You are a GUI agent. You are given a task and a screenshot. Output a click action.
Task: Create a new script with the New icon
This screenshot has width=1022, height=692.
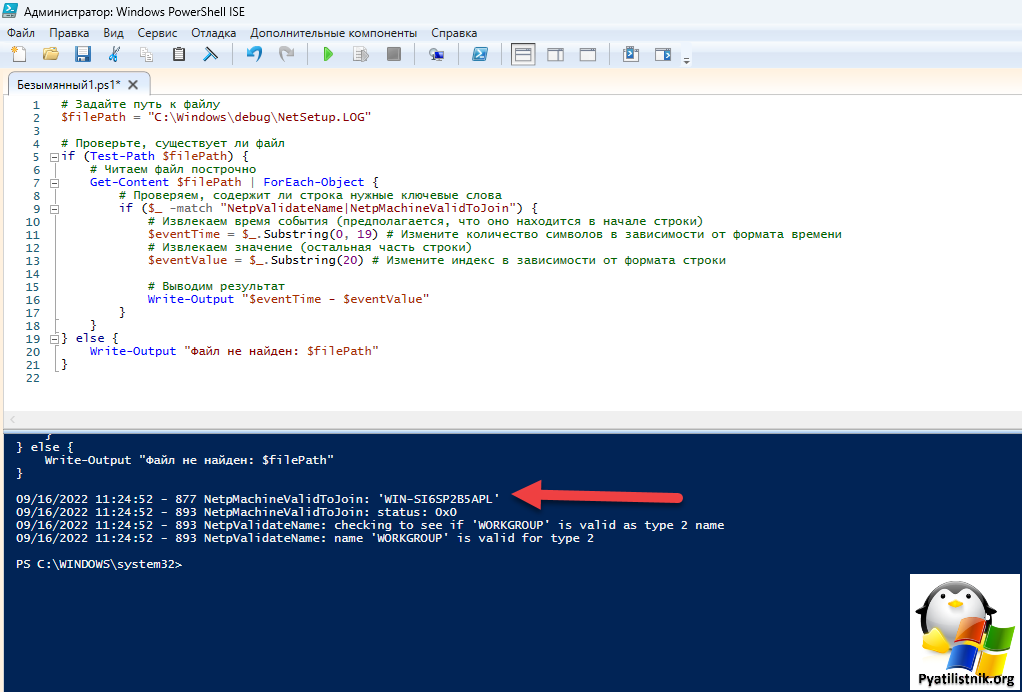(19, 54)
